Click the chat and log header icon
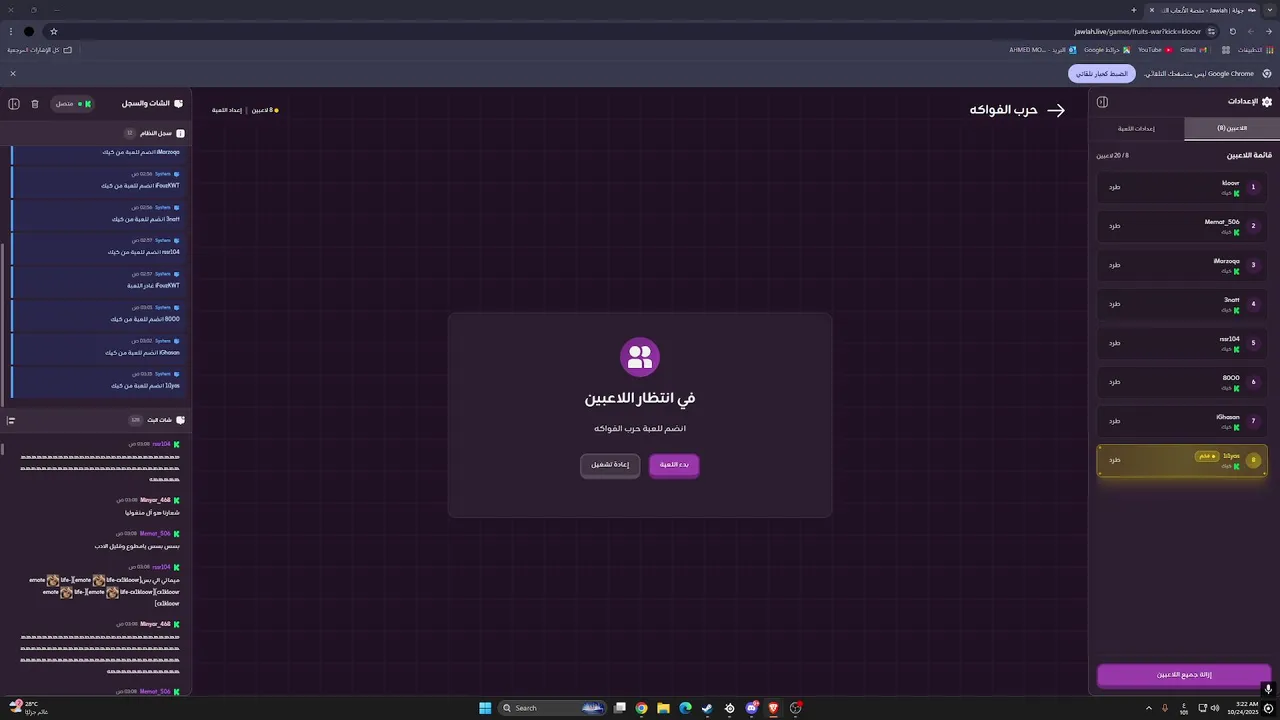Viewport: 1280px width, 720px height. [178, 104]
